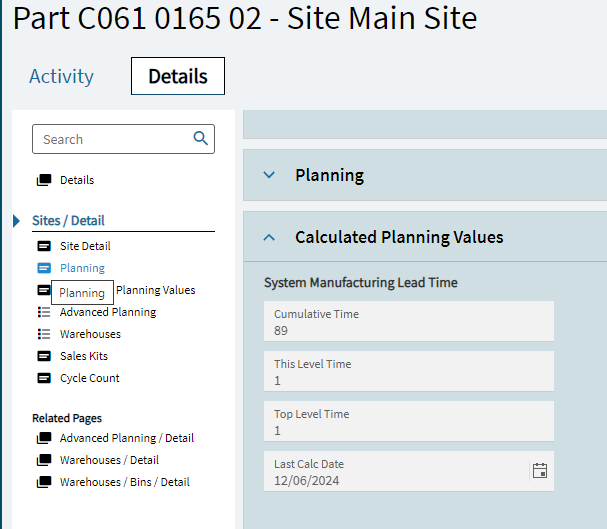Click the Details page stack icon

[x=44, y=180]
